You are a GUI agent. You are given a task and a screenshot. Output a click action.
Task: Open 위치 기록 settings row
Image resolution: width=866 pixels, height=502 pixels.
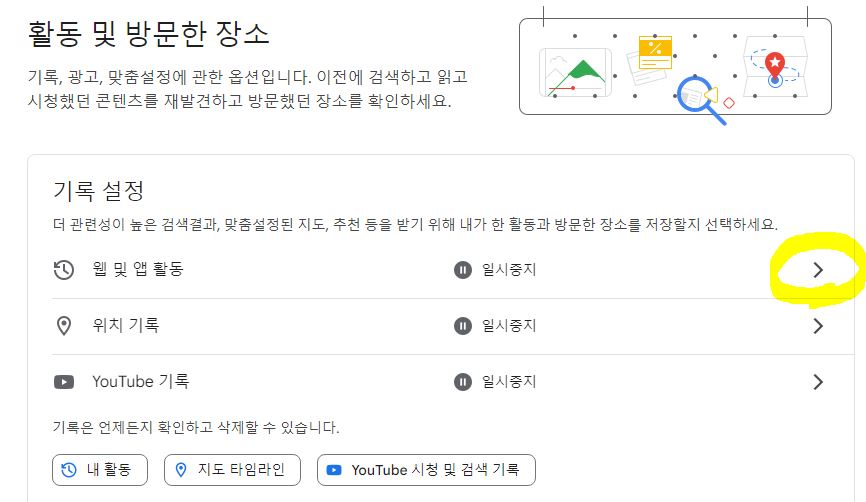(x=453, y=326)
